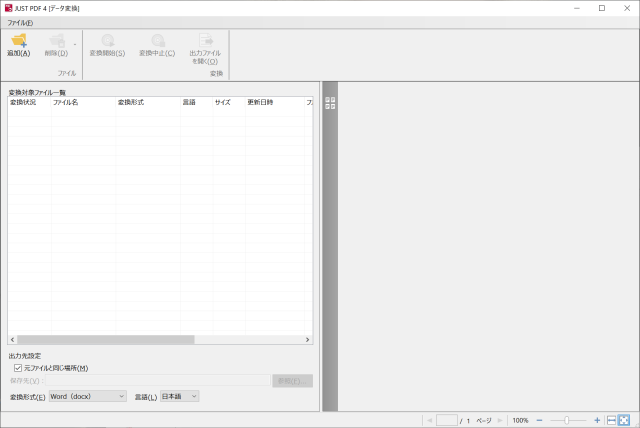640x428 pixels.
Task: Maximize the JUST PDF 4 window
Action: click(x=602, y=8)
